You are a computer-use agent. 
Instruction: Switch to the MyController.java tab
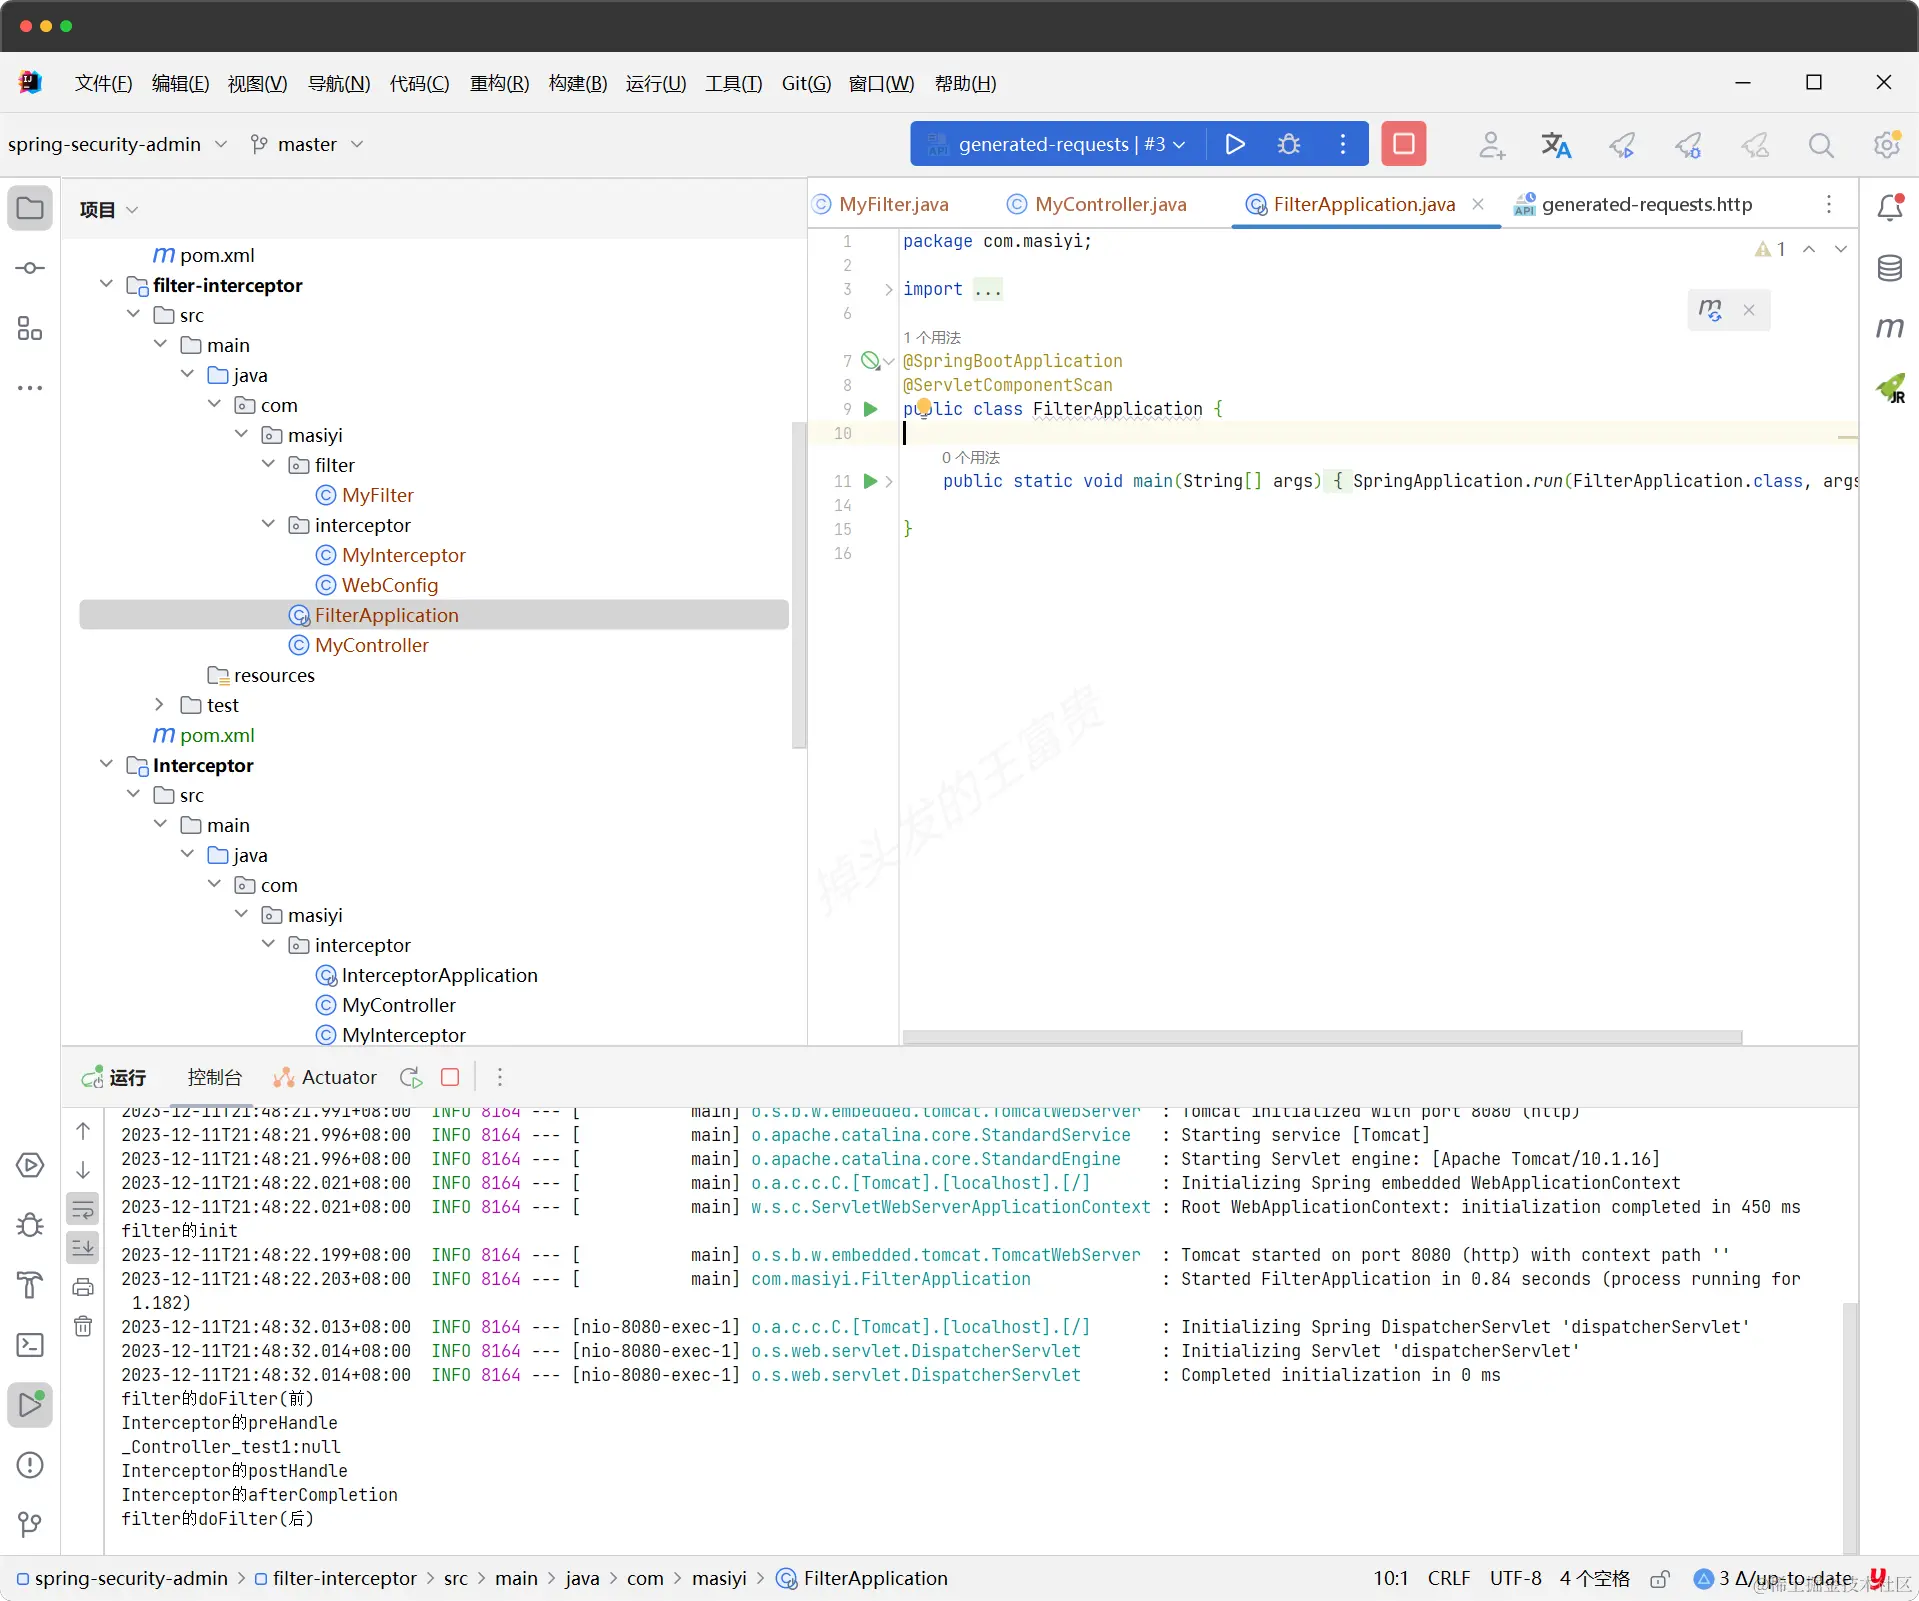tap(1097, 204)
